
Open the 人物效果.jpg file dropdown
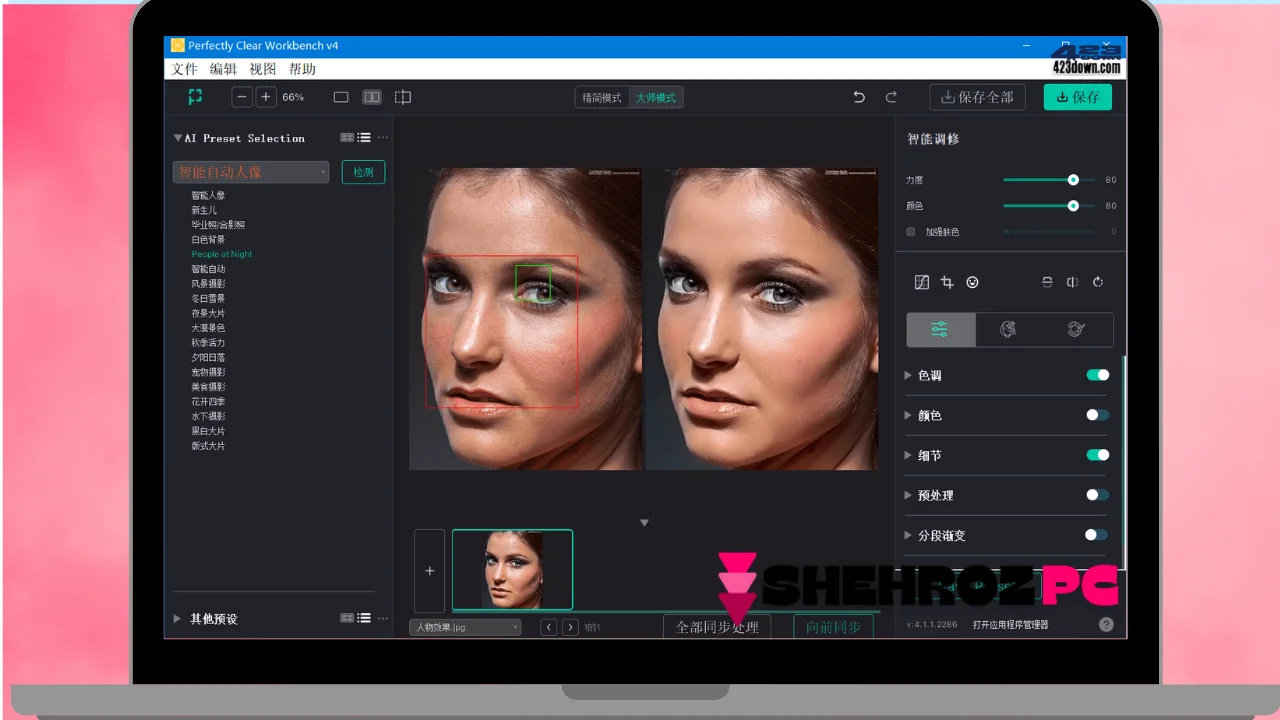[465, 627]
